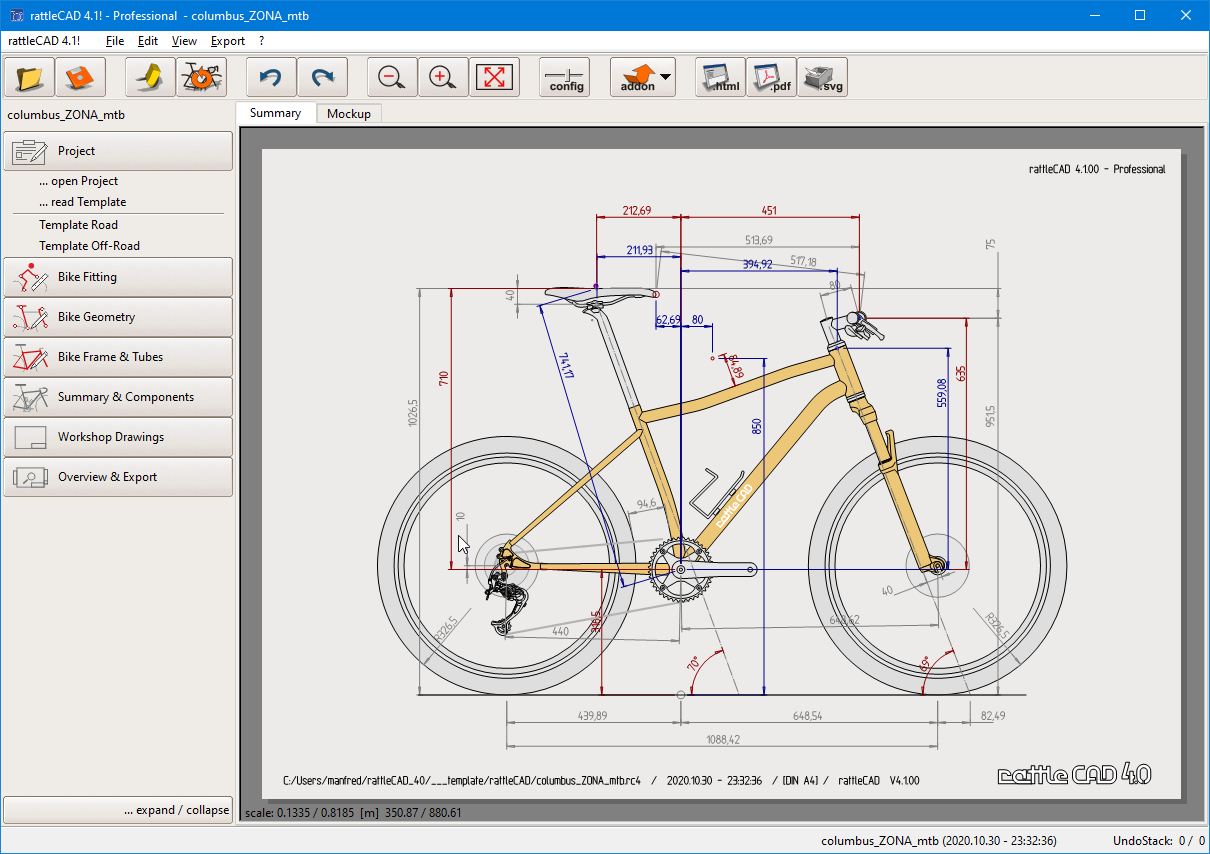Click the 439,89 chainstay dimension
The image size is (1210, 854).
coord(594,716)
